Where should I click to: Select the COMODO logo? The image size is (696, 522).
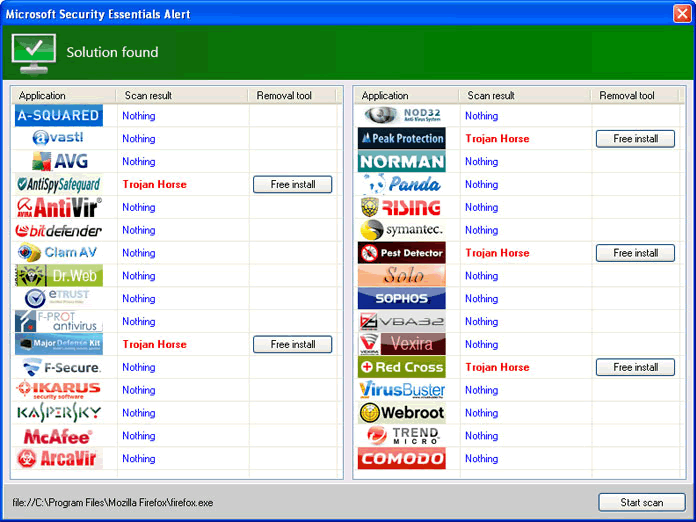[402, 459]
